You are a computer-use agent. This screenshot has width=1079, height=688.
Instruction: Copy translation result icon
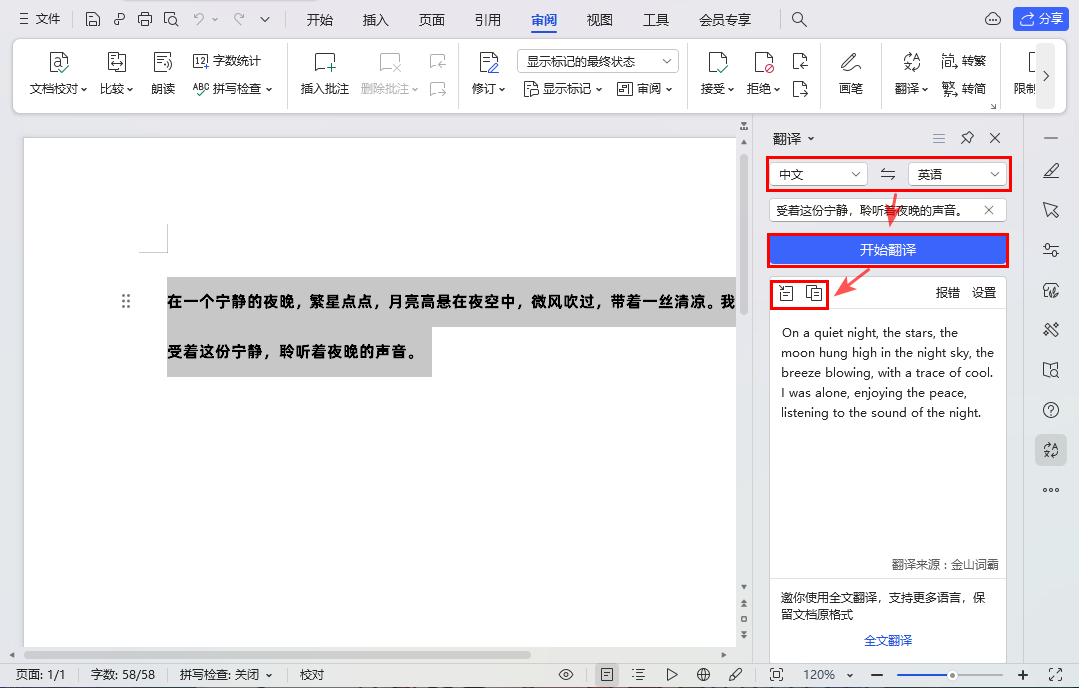814,293
